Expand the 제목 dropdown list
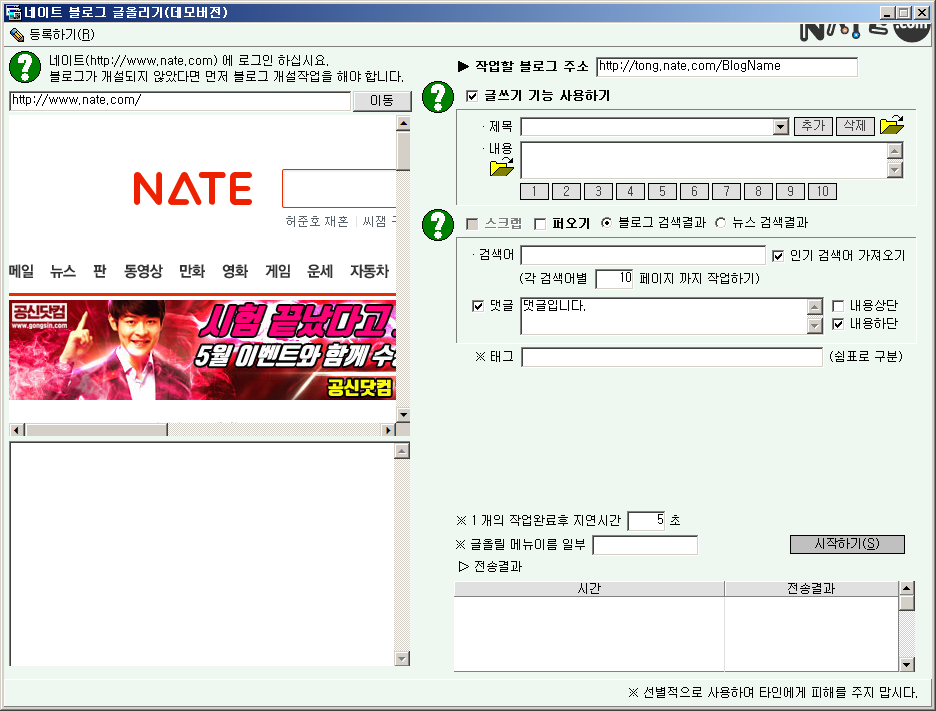The image size is (936, 711). click(781, 127)
